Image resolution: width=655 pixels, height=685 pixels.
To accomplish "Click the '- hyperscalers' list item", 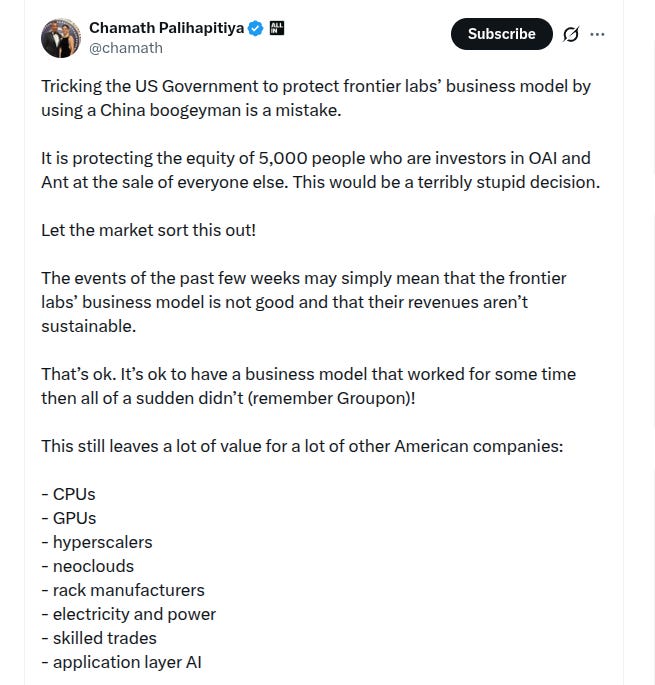I will [97, 542].
